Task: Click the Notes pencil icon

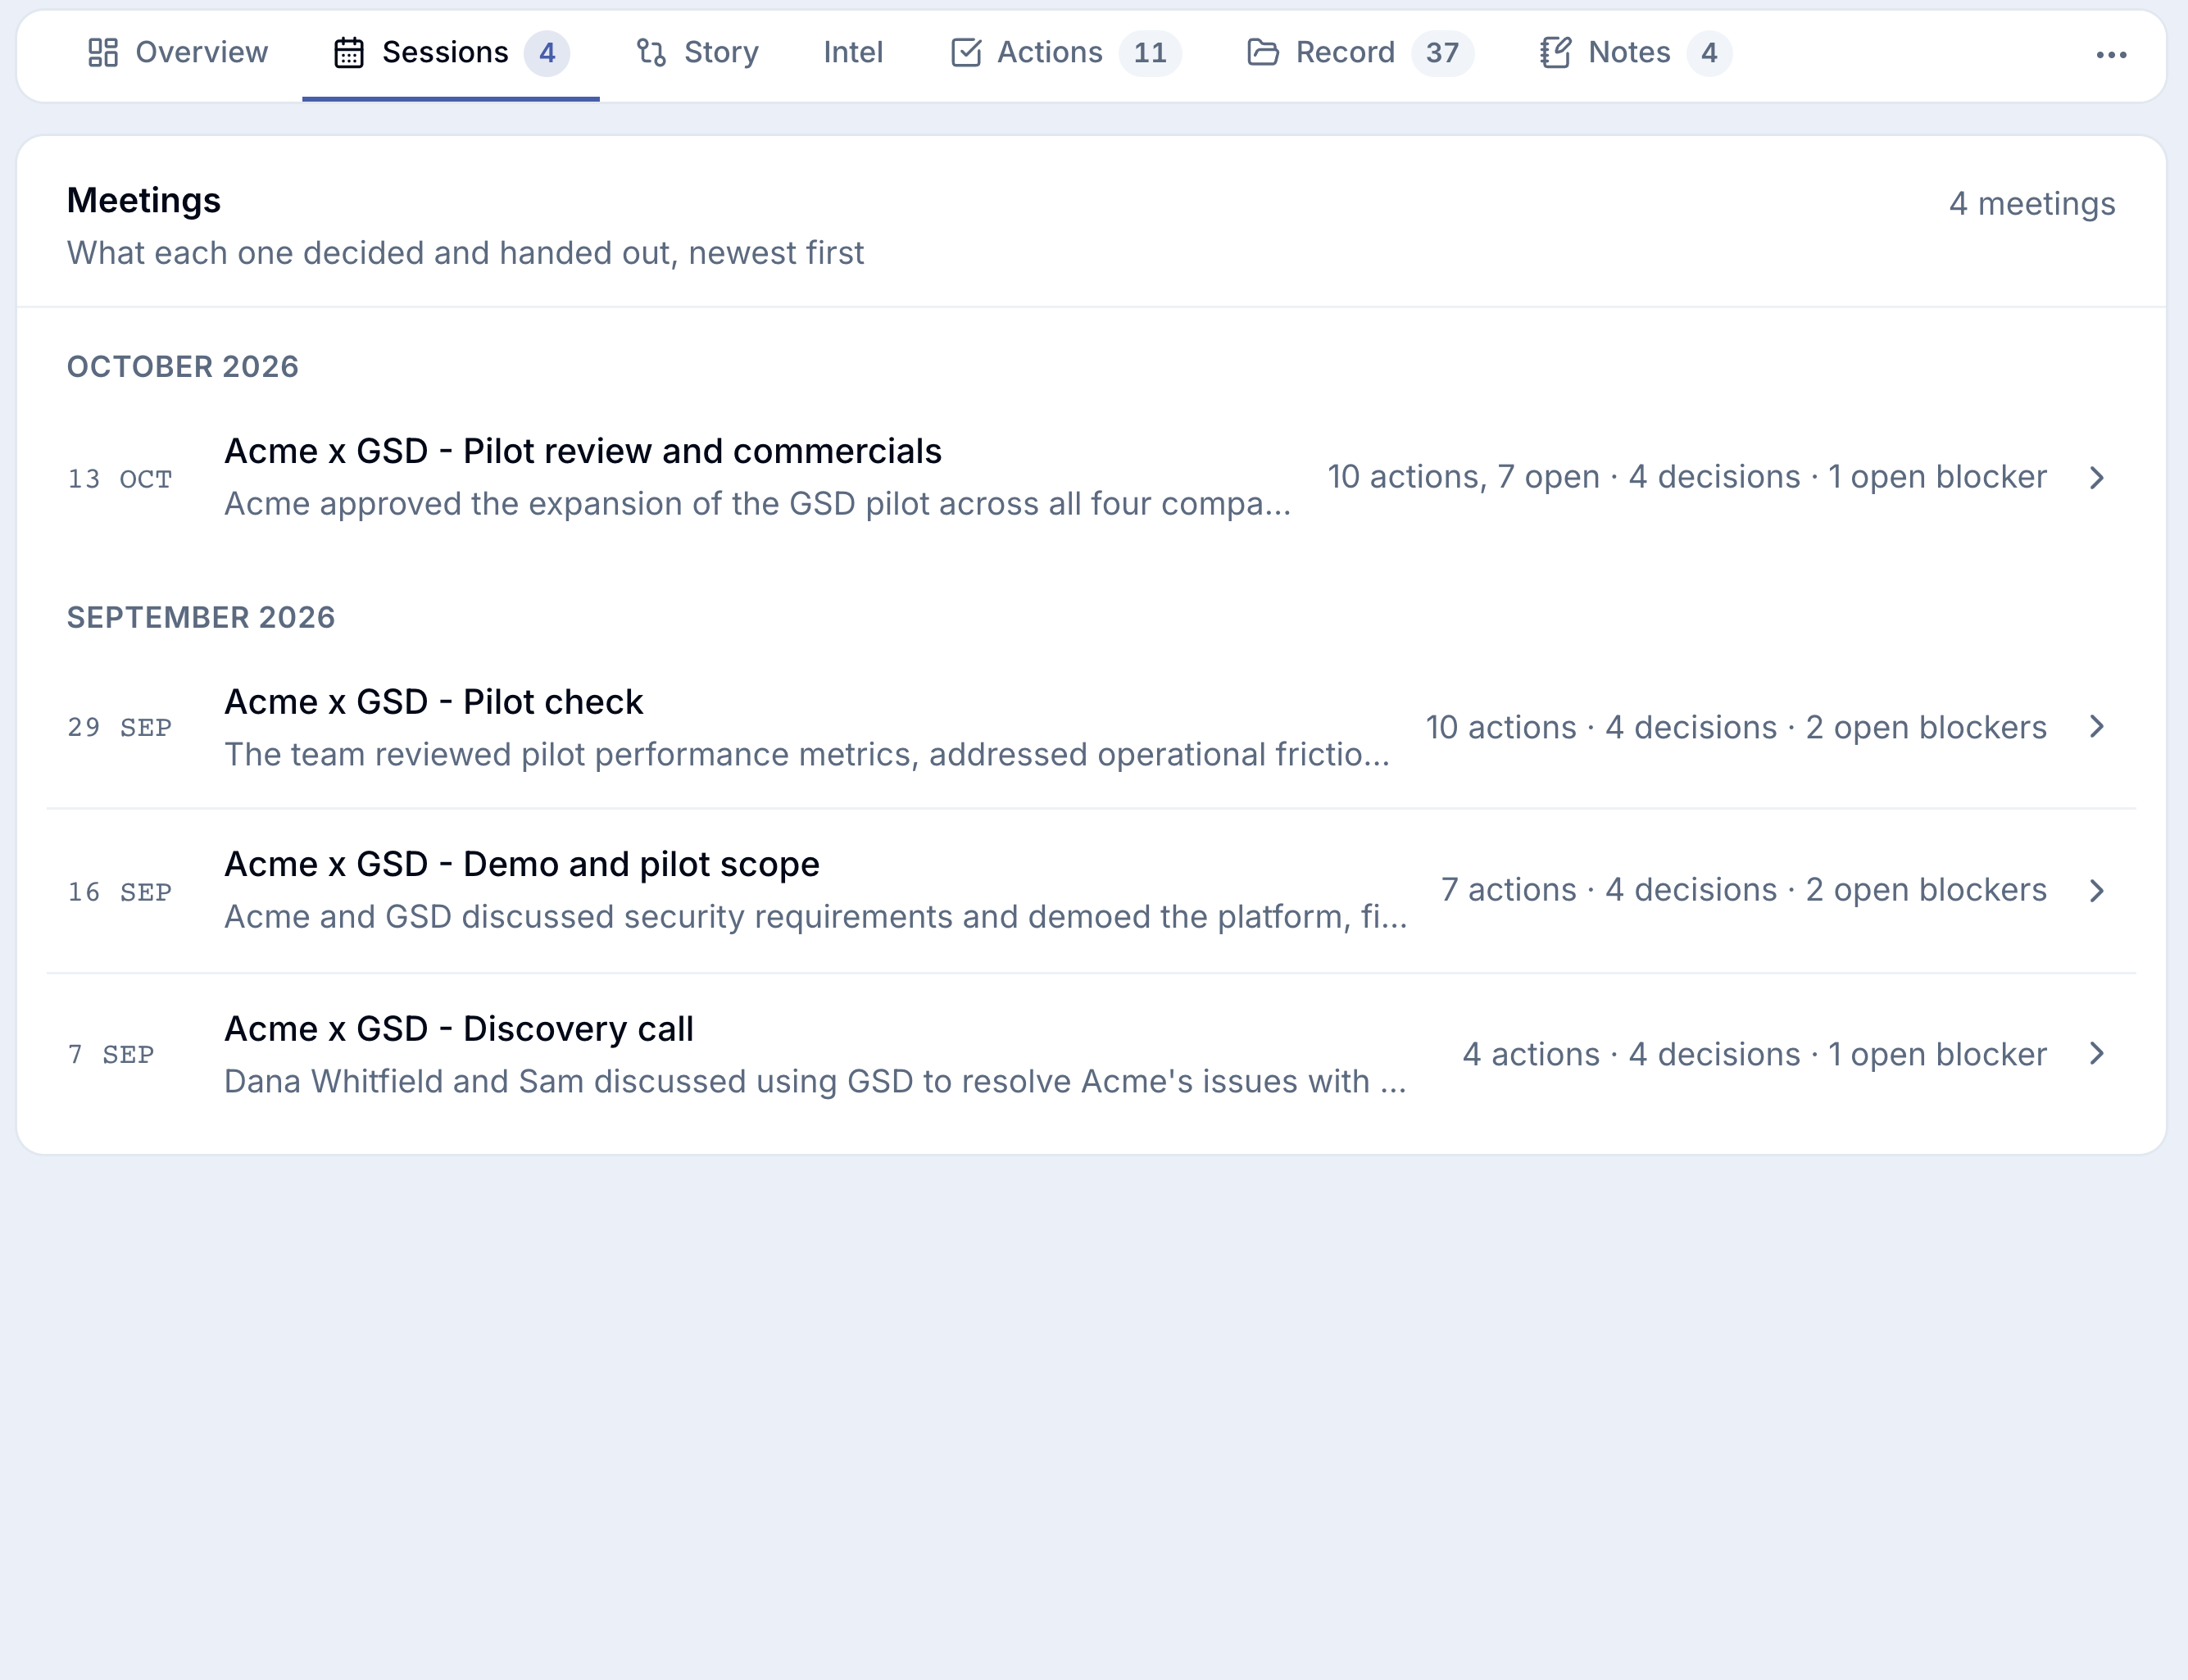Action: [x=1555, y=53]
